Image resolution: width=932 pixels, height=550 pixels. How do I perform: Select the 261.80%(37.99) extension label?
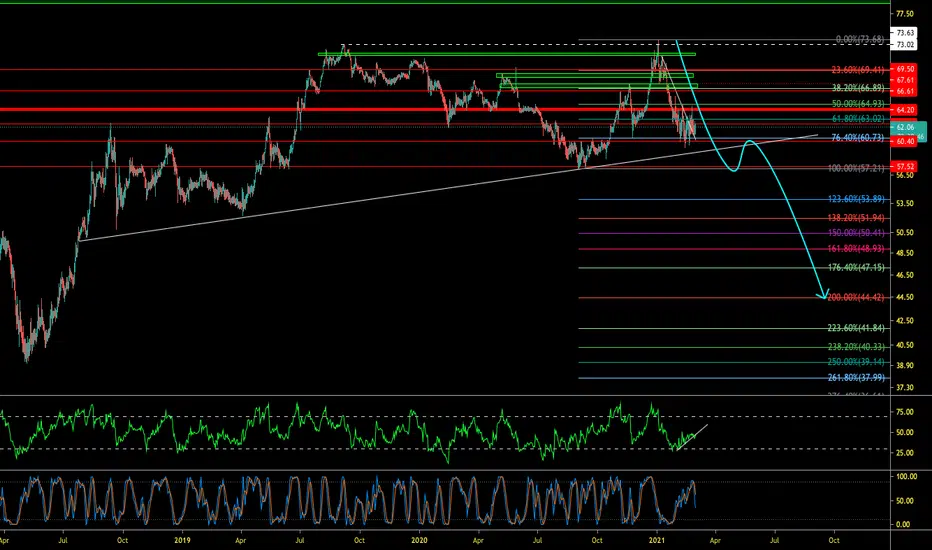[856, 378]
